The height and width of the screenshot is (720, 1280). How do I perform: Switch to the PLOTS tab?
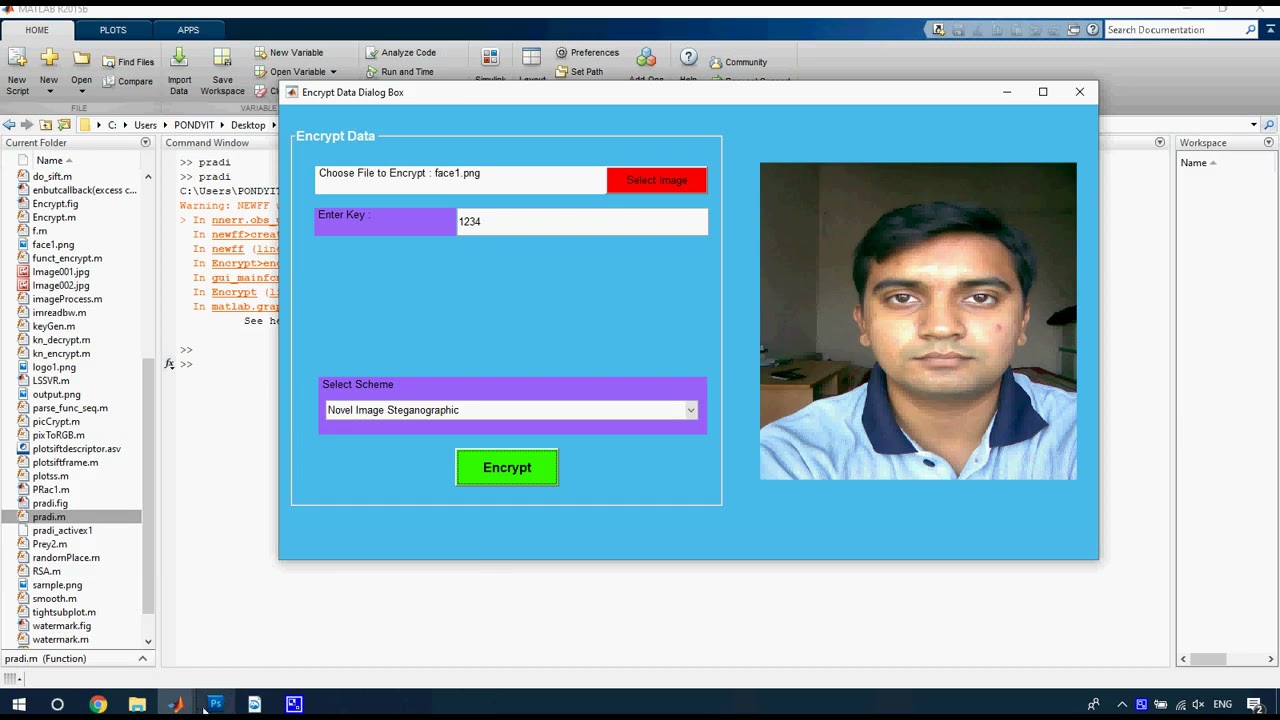coord(113,30)
